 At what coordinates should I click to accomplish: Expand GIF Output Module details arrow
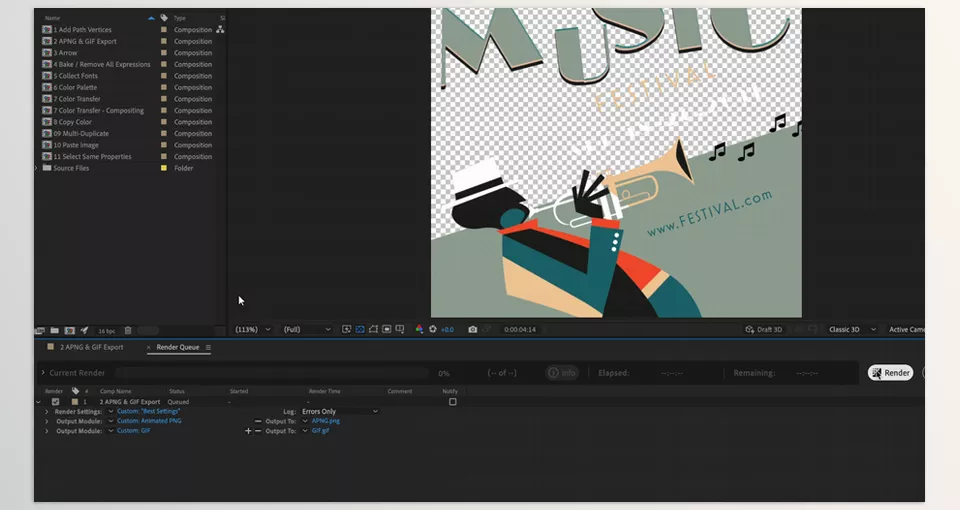(47, 431)
